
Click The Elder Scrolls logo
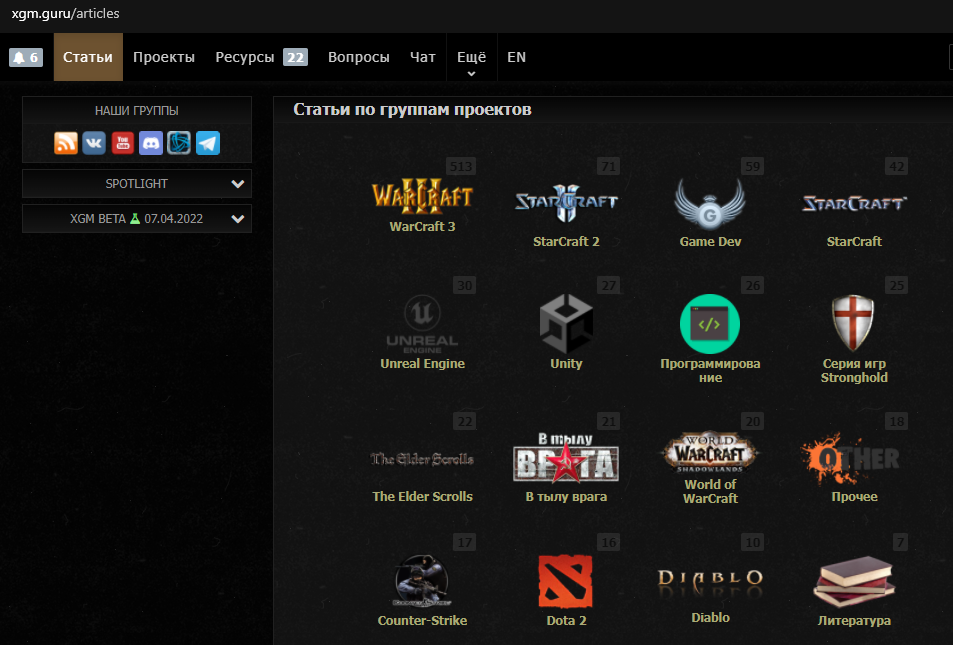click(422, 459)
